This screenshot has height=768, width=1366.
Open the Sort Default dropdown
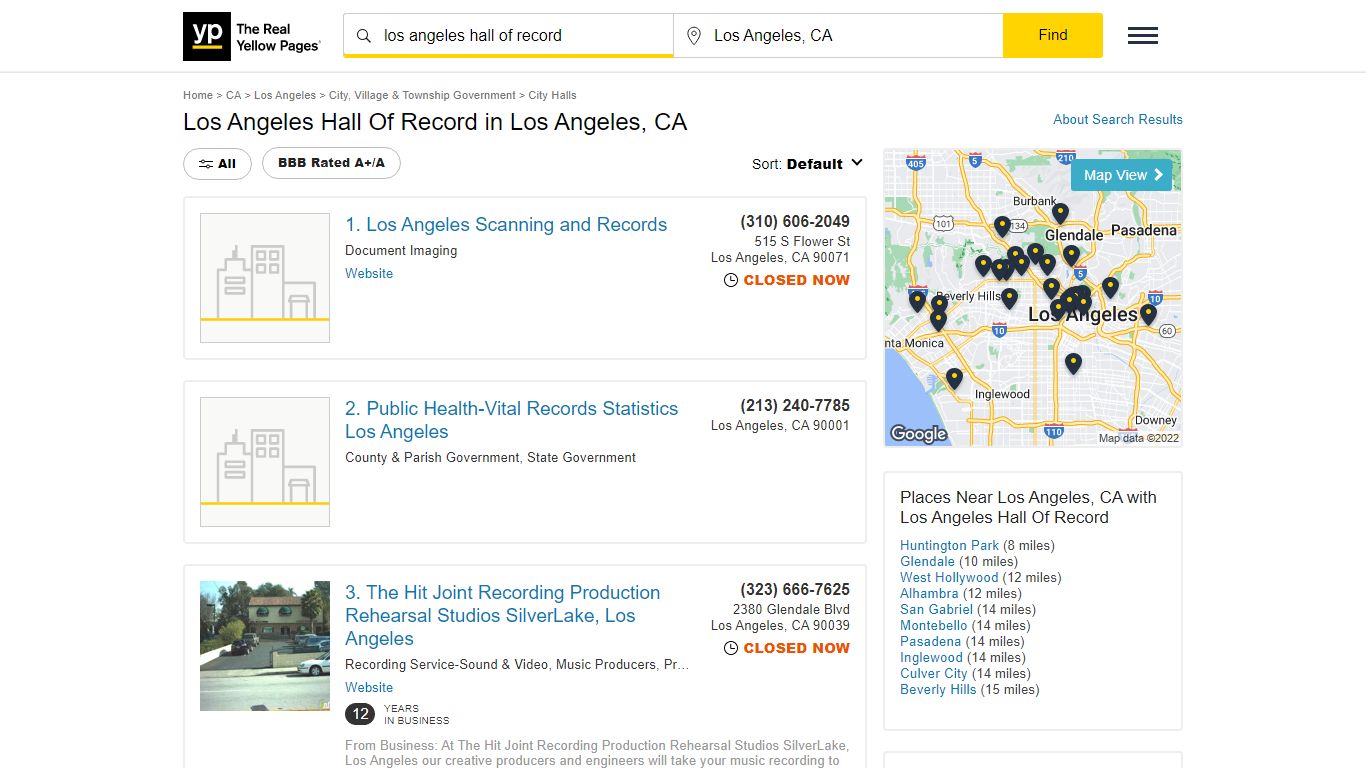807,164
